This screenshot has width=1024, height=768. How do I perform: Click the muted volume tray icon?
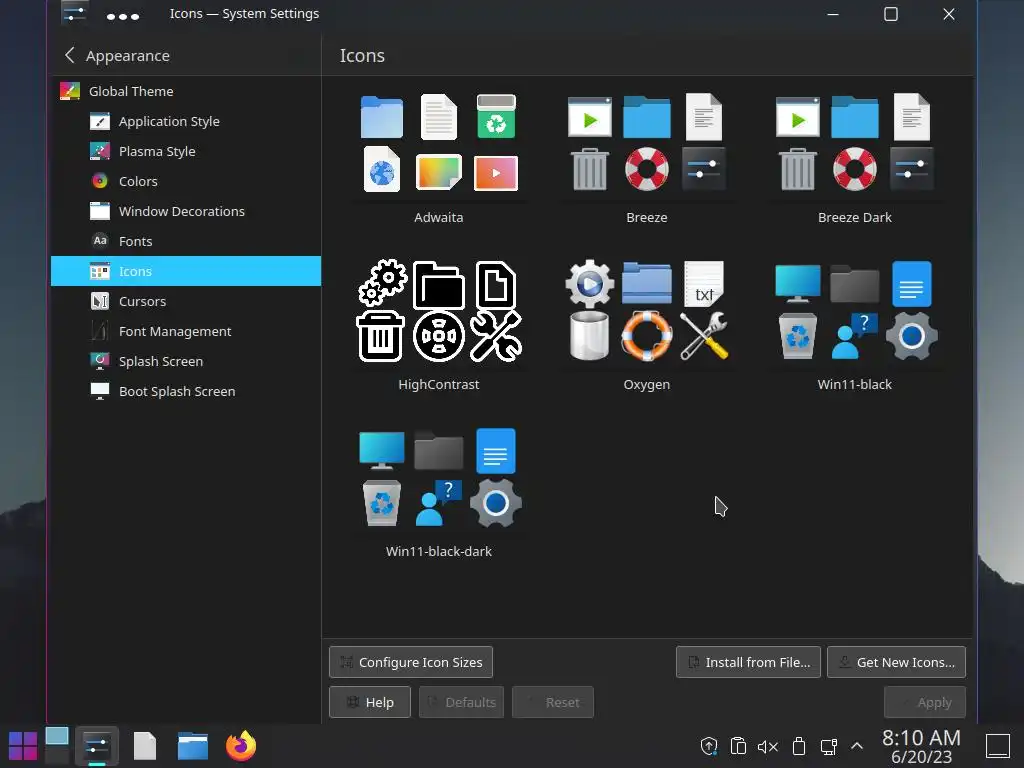[768, 746]
